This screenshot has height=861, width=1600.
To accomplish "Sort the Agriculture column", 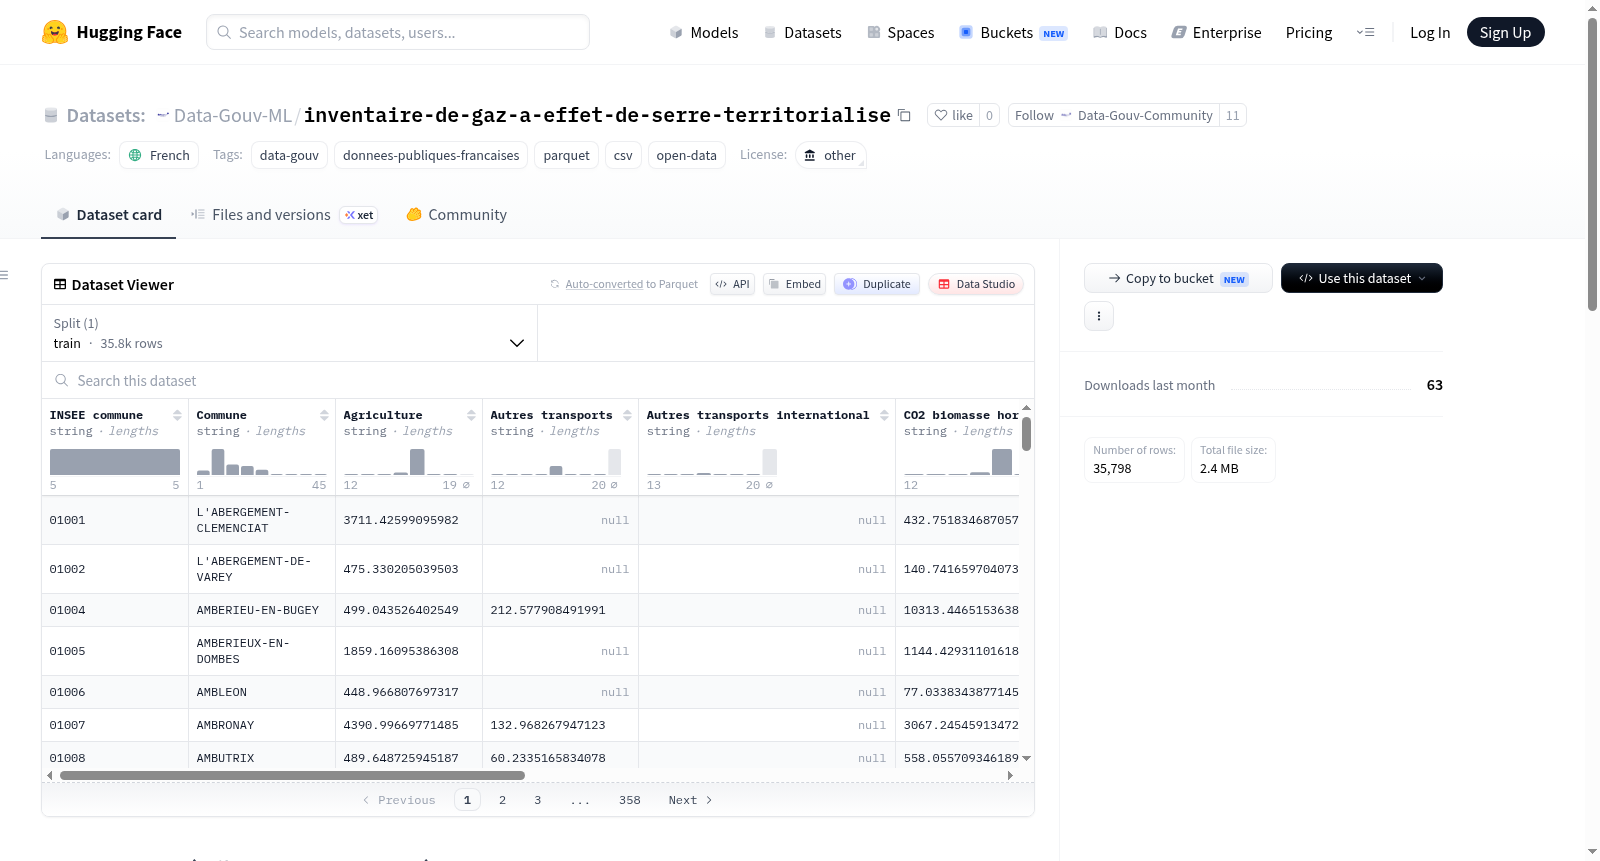I will click(x=471, y=415).
